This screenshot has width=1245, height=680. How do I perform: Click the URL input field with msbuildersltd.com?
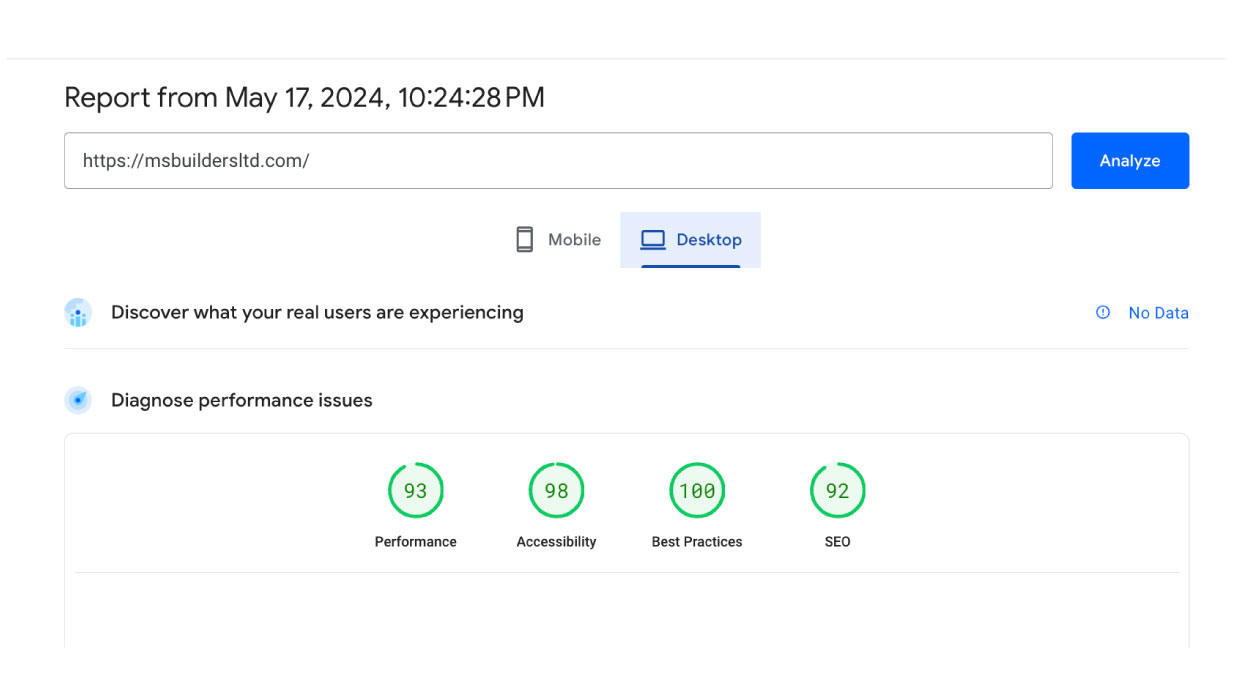pos(557,161)
